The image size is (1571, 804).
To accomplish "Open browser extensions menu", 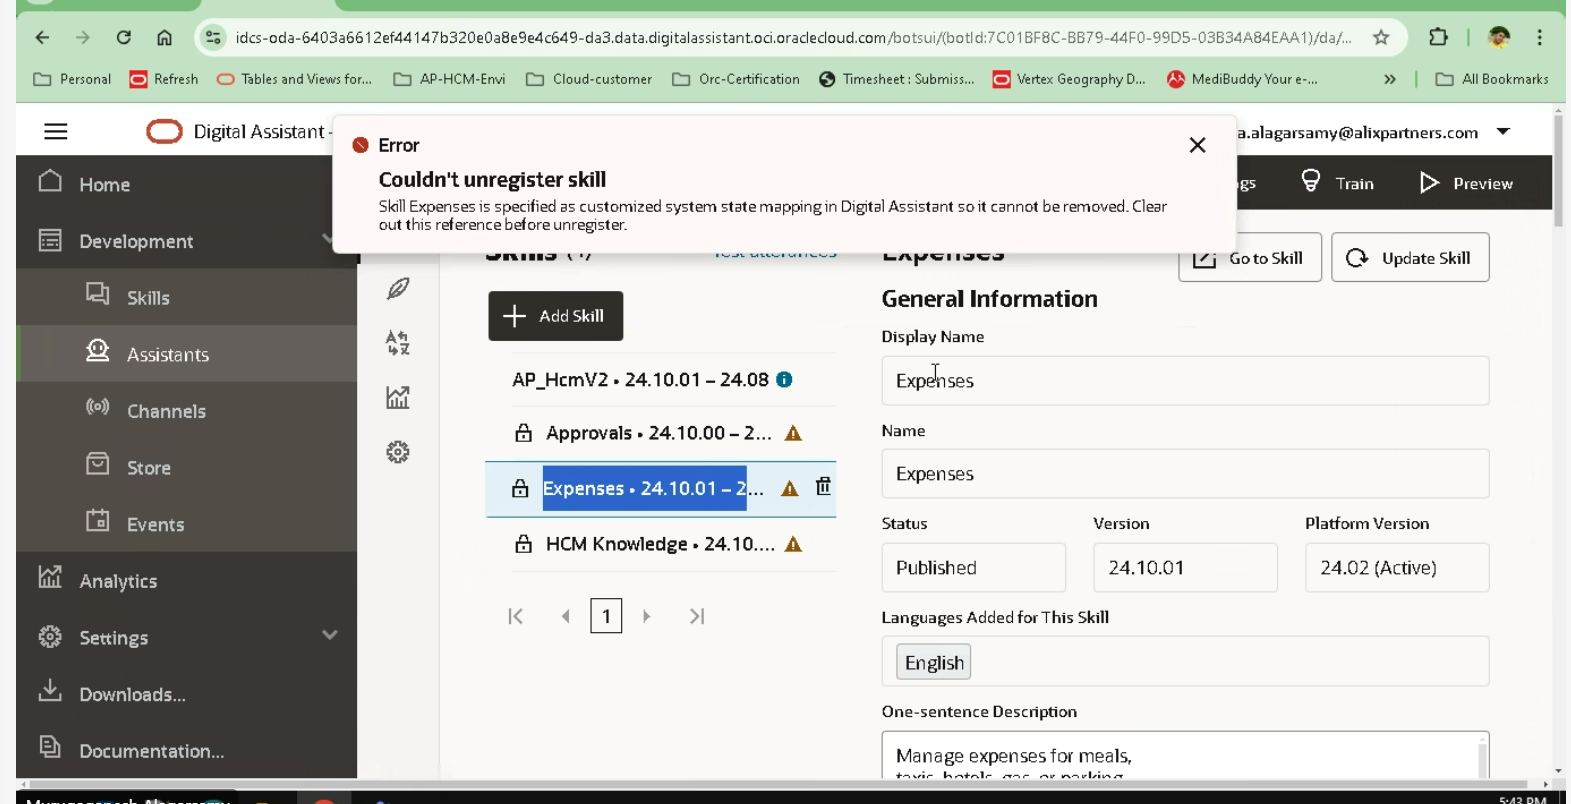I will pyautogui.click(x=1438, y=38).
